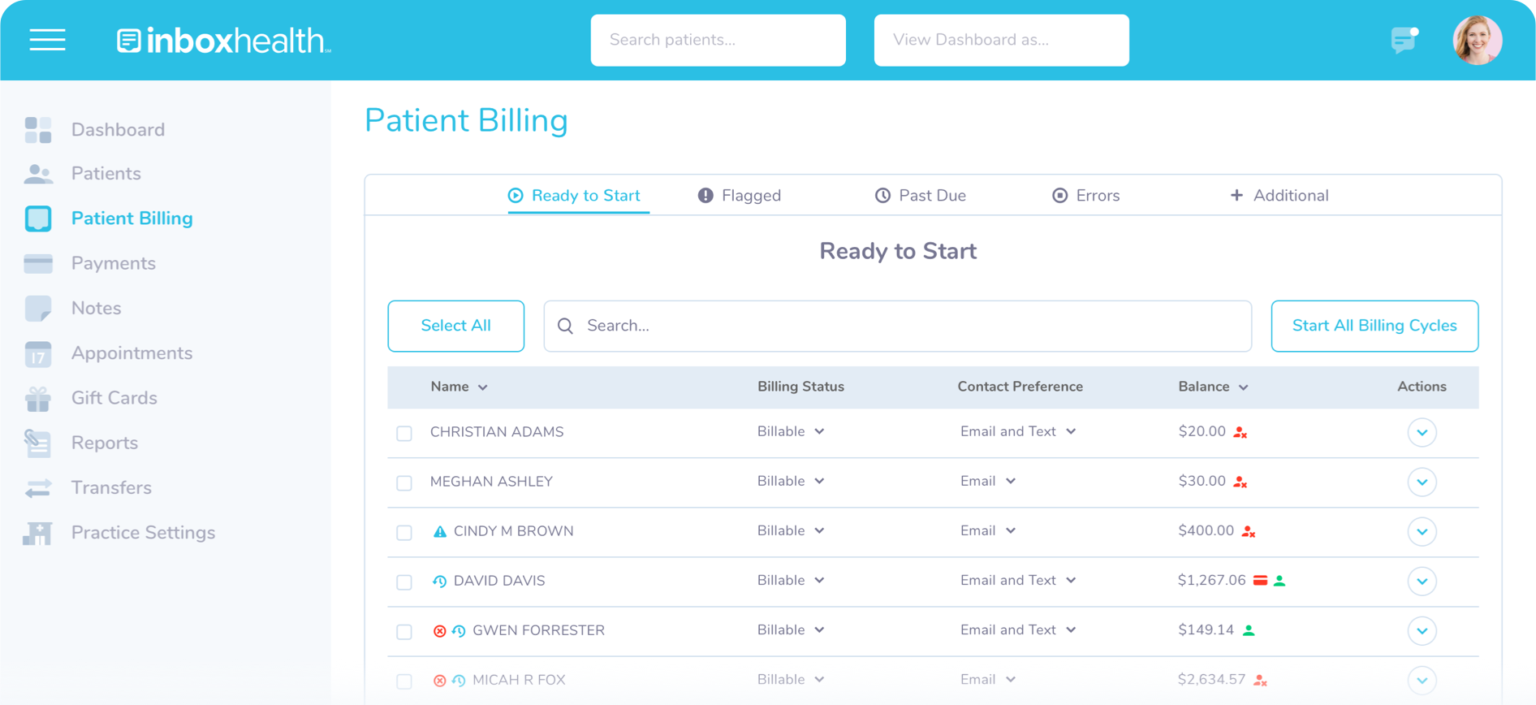Open the Billable dropdown for Christian Adams
The height and width of the screenshot is (705, 1536).
click(791, 431)
